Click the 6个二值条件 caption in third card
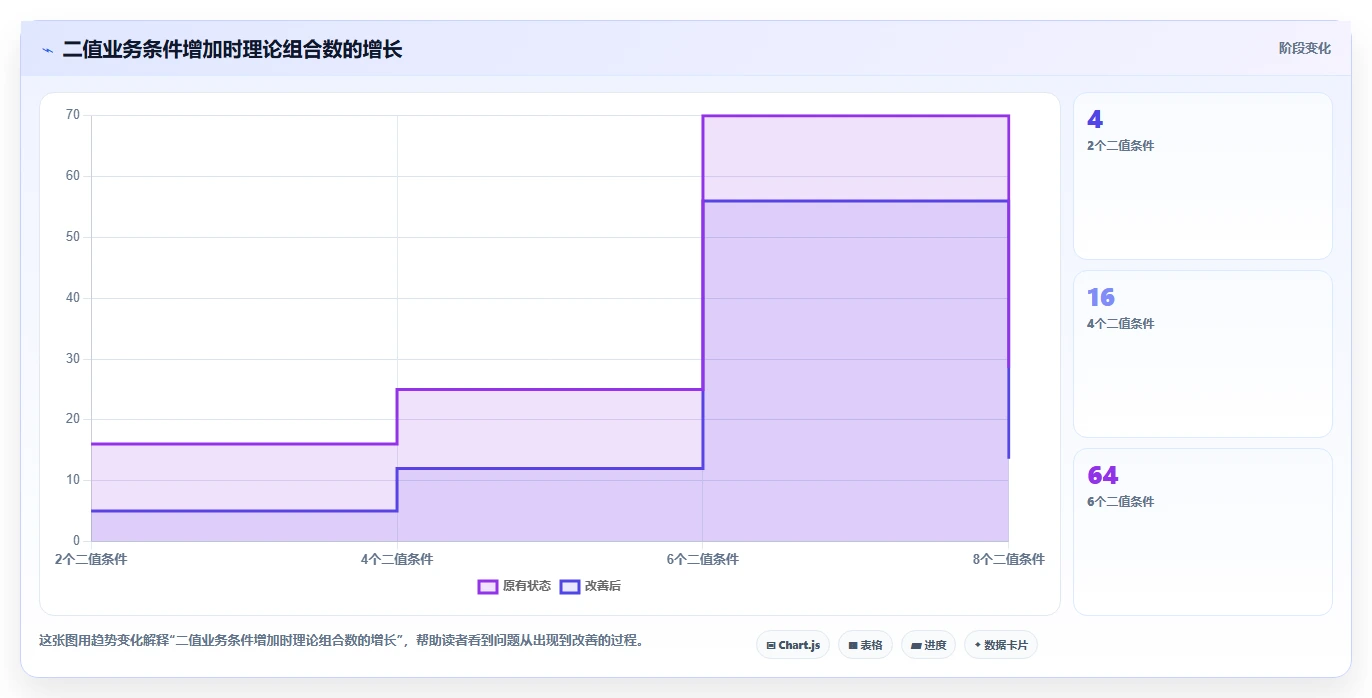This screenshot has width=1372, height=698. 1120,502
